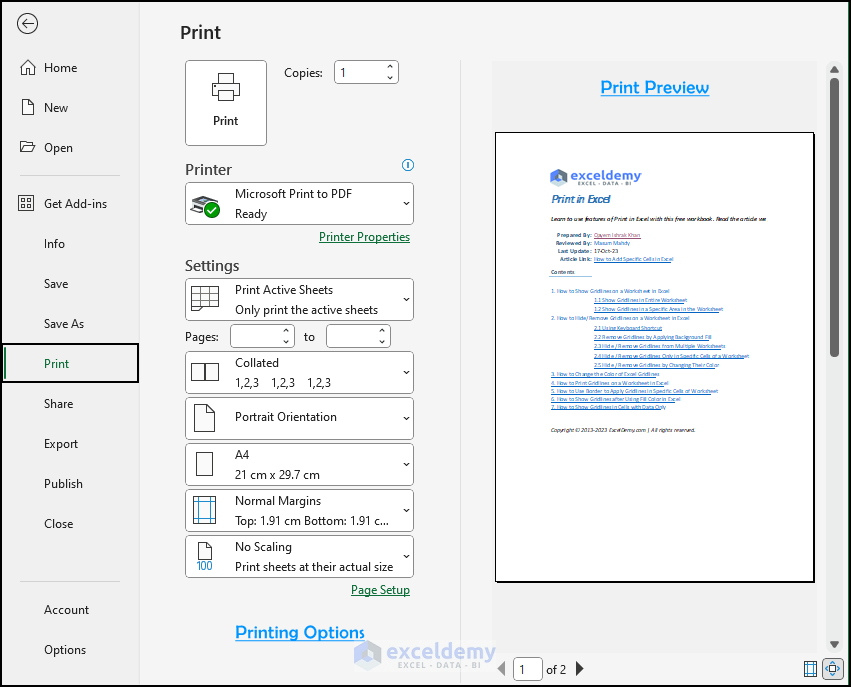Click the Home house icon

point(28,68)
